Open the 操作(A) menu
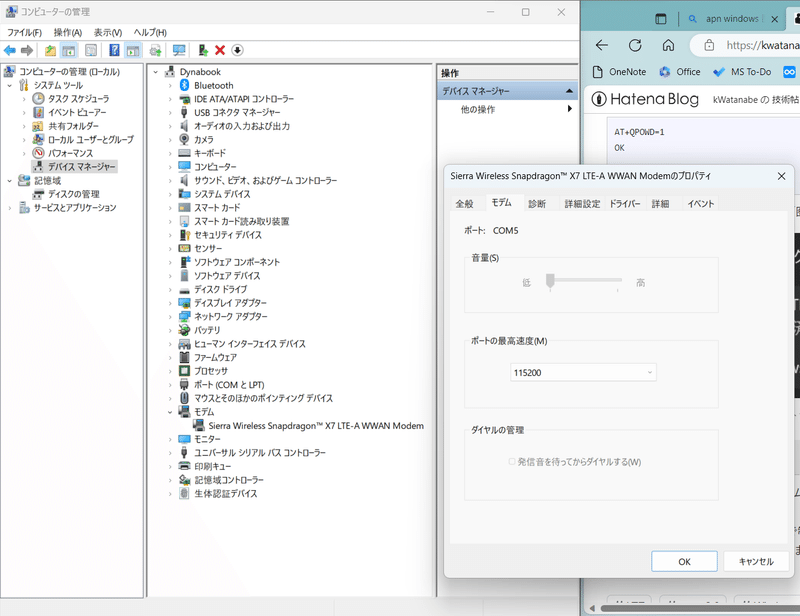800x616 pixels. click(x=68, y=32)
